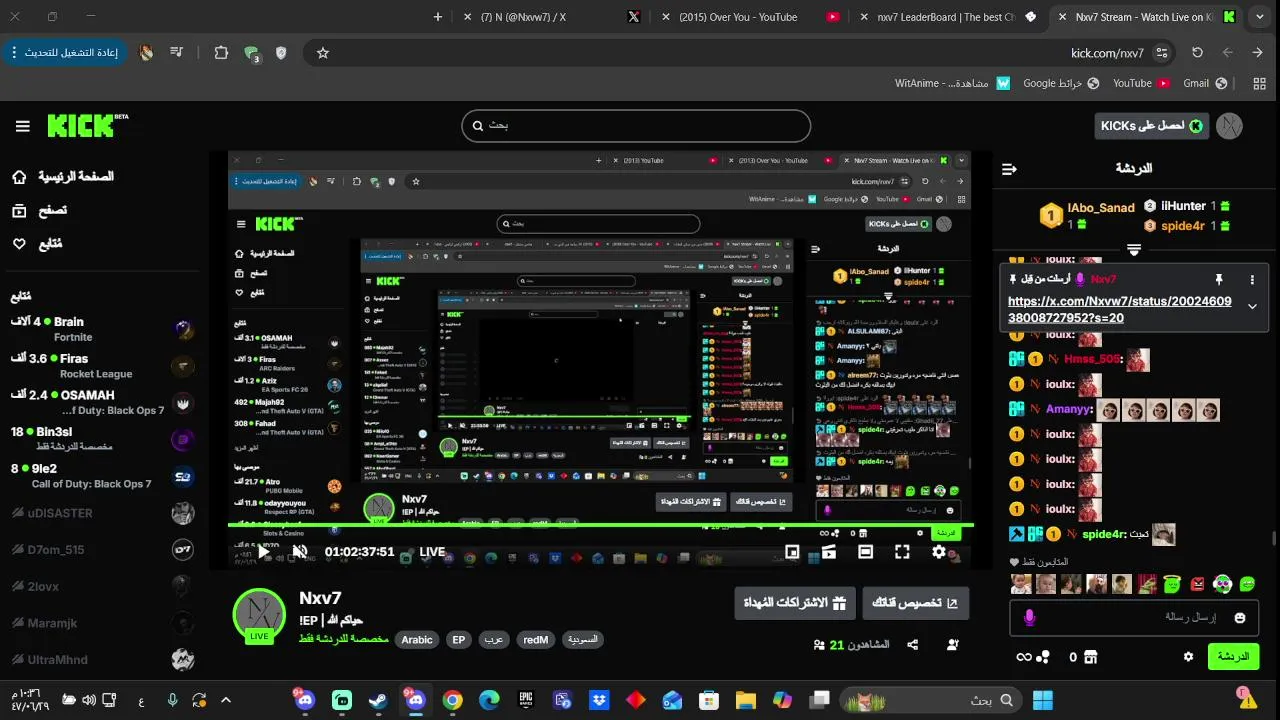Expand the pinned message with chevron
1280x720 pixels.
(x=1252, y=307)
